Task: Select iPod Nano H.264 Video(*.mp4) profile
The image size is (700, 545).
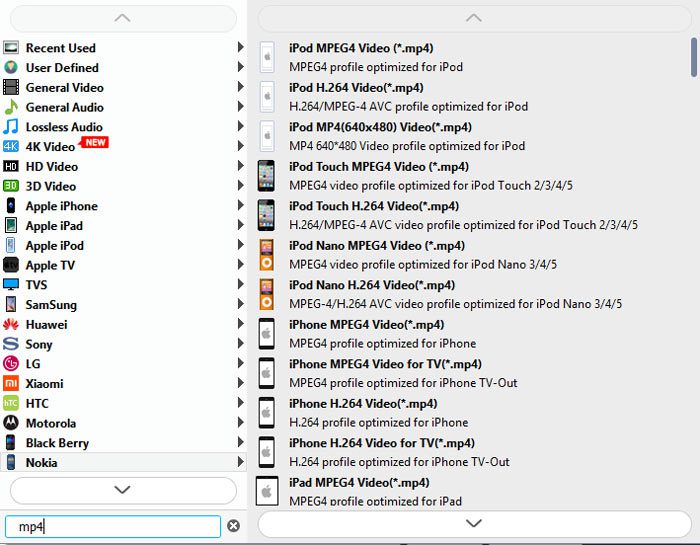Action: (x=473, y=294)
